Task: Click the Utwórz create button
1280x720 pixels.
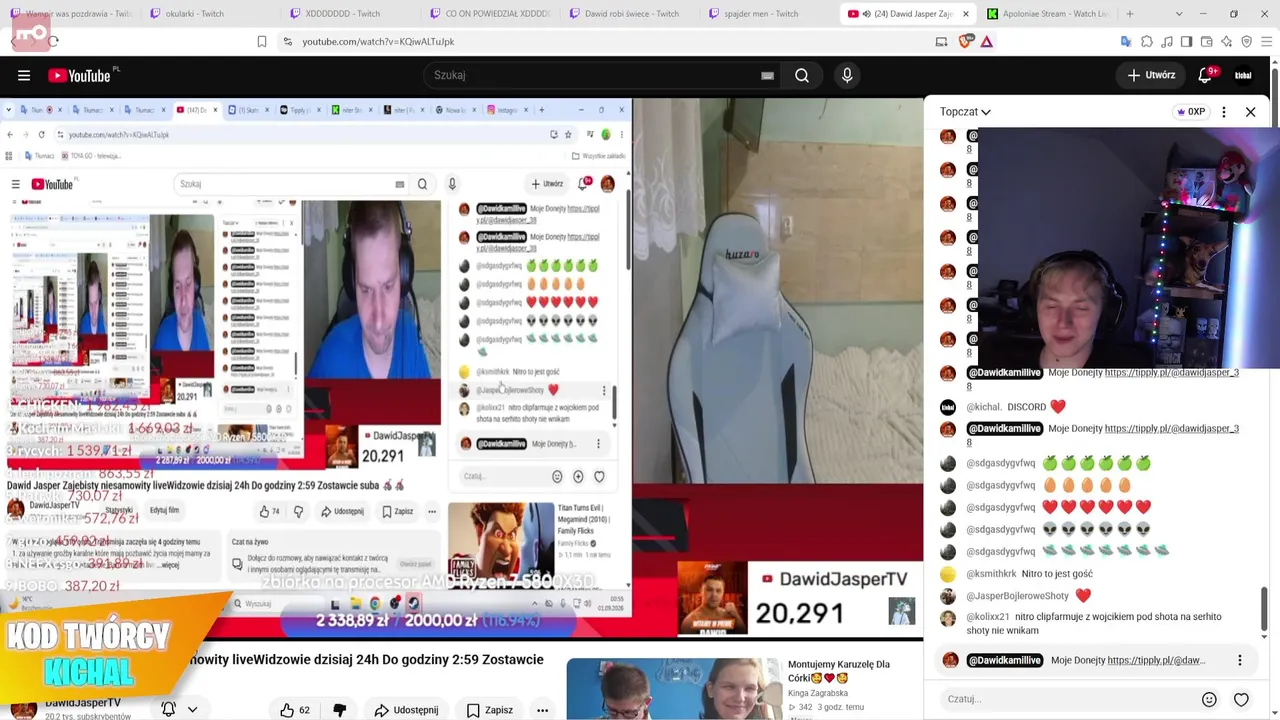Action: (x=1152, y=75)
